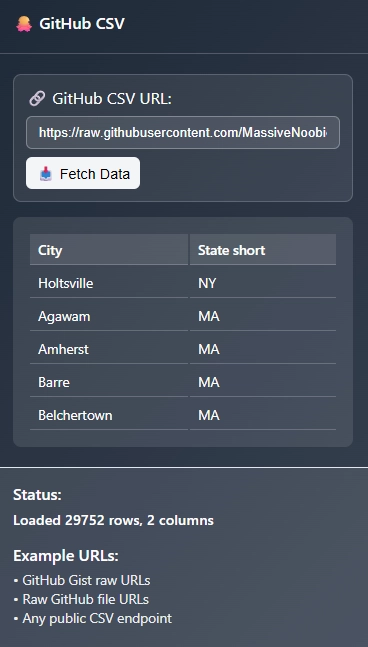This screenshot has height=647, width=368.
Task: Select the Belchertown city cell
Action: 109,415
